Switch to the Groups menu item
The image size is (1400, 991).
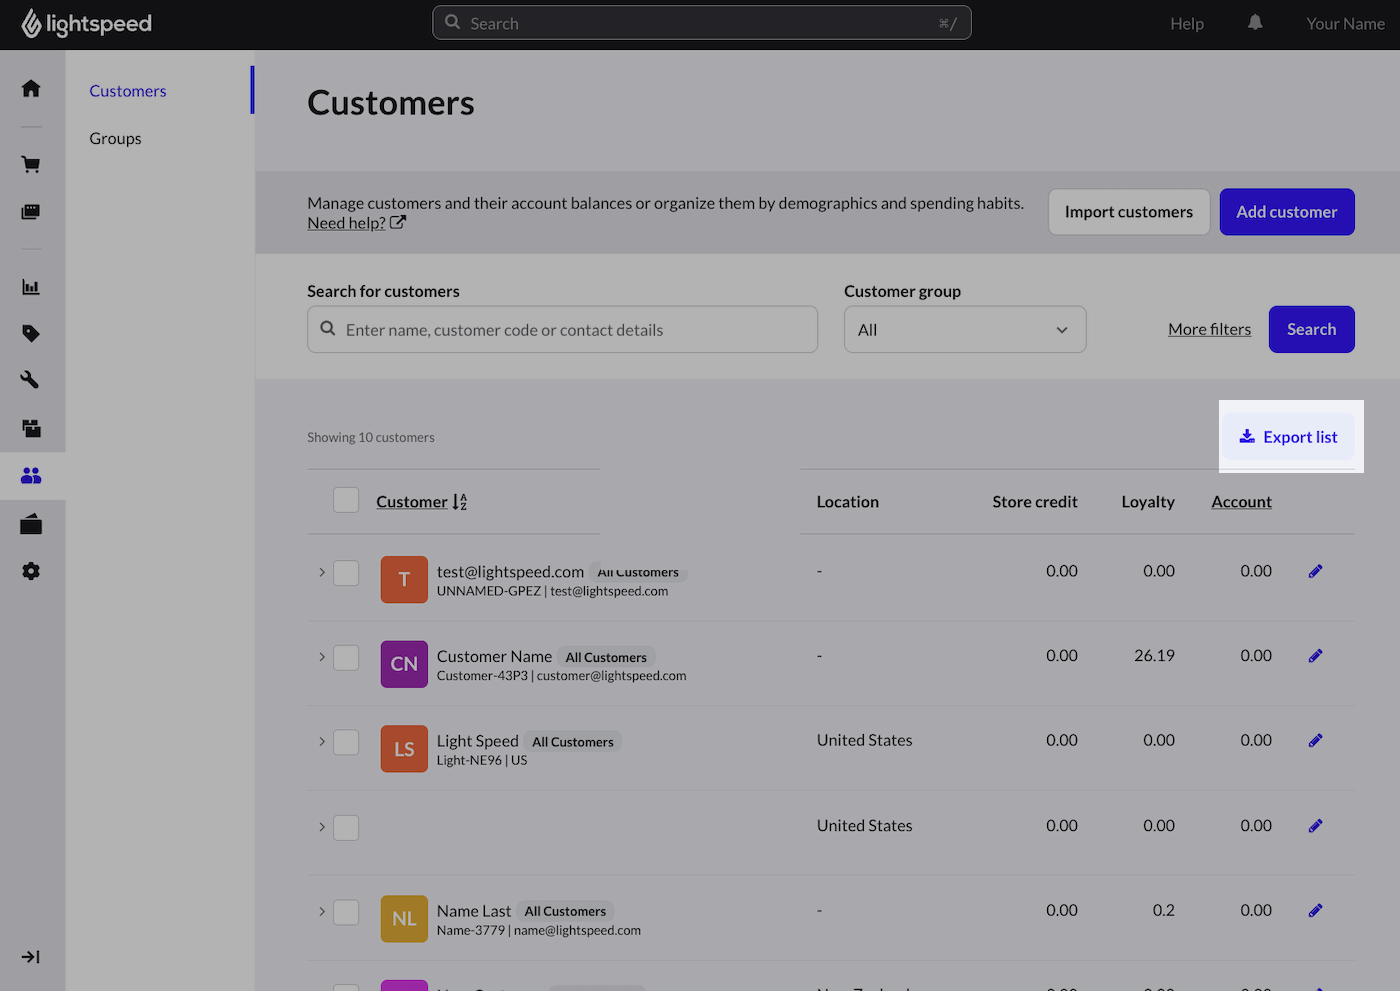pyautogui.click(x=115, y=139)
